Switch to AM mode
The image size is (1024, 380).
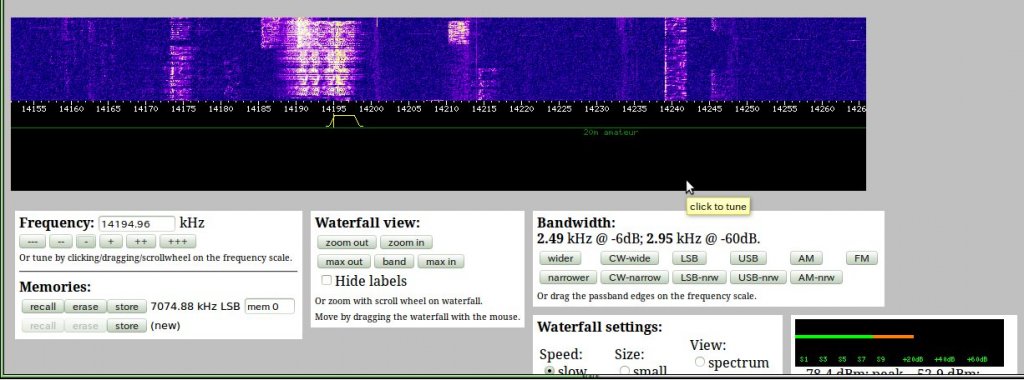pyautogui.click(x=806, y=259)
